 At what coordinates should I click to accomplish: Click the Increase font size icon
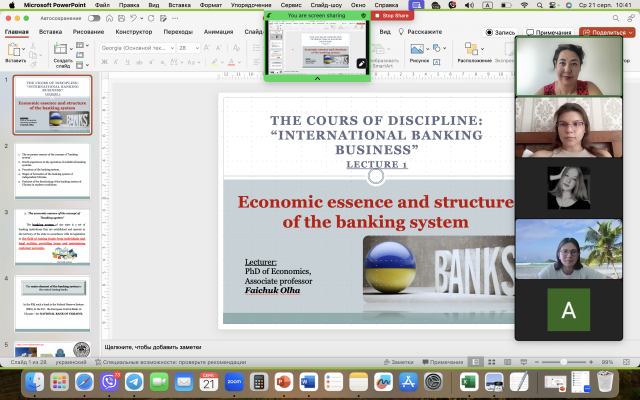(x=207, y=48)
